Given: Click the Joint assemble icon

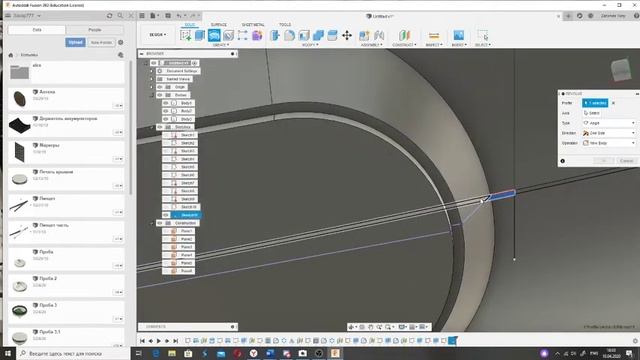Looking at the screenshot, I should point(379,36).
